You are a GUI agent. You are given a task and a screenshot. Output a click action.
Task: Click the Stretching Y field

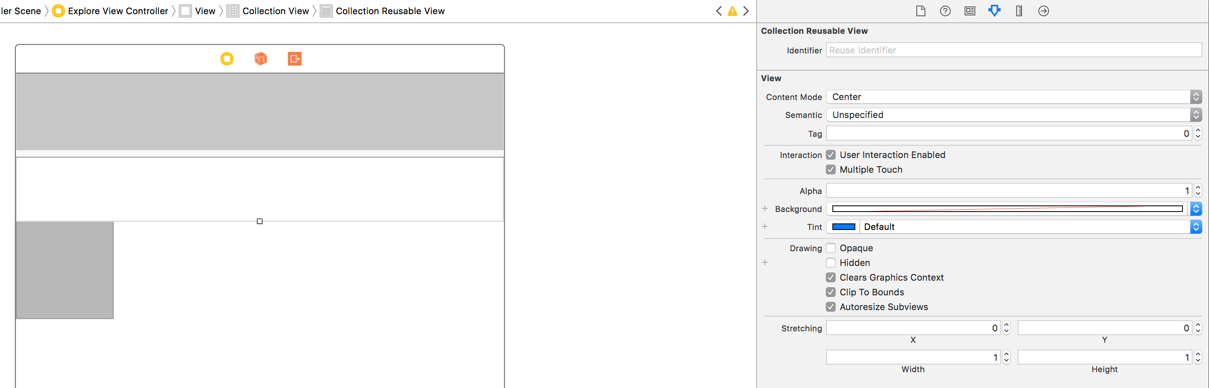[1105, 328]
